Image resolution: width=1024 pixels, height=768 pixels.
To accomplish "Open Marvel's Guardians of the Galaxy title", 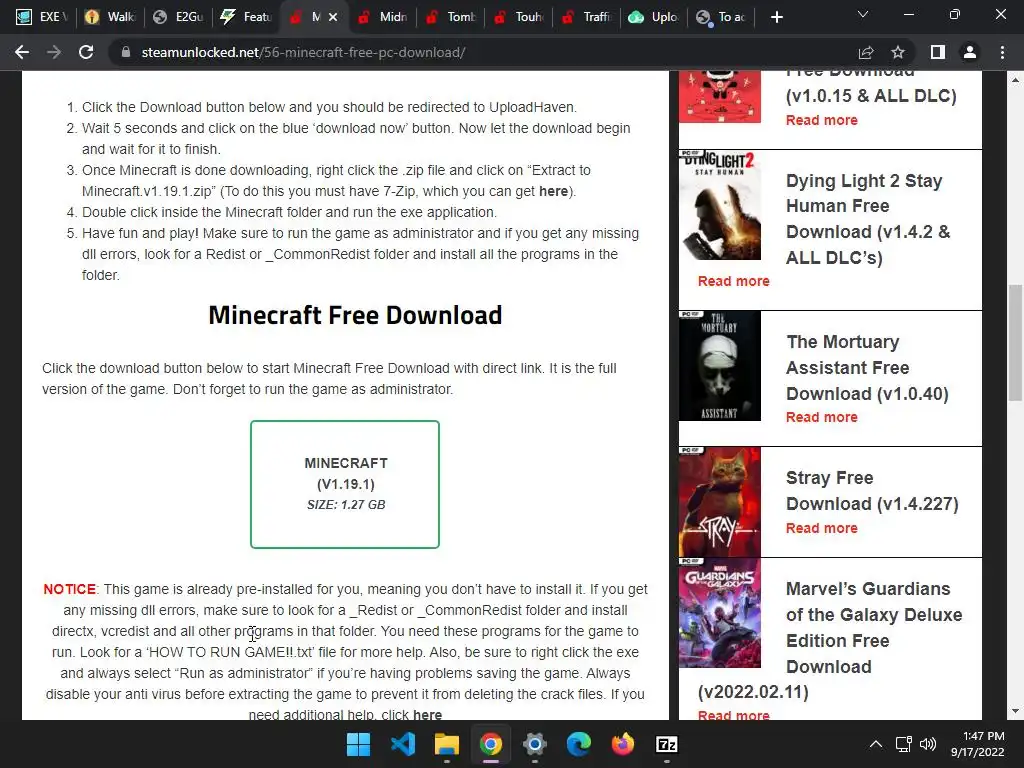I will pos(874,628).
